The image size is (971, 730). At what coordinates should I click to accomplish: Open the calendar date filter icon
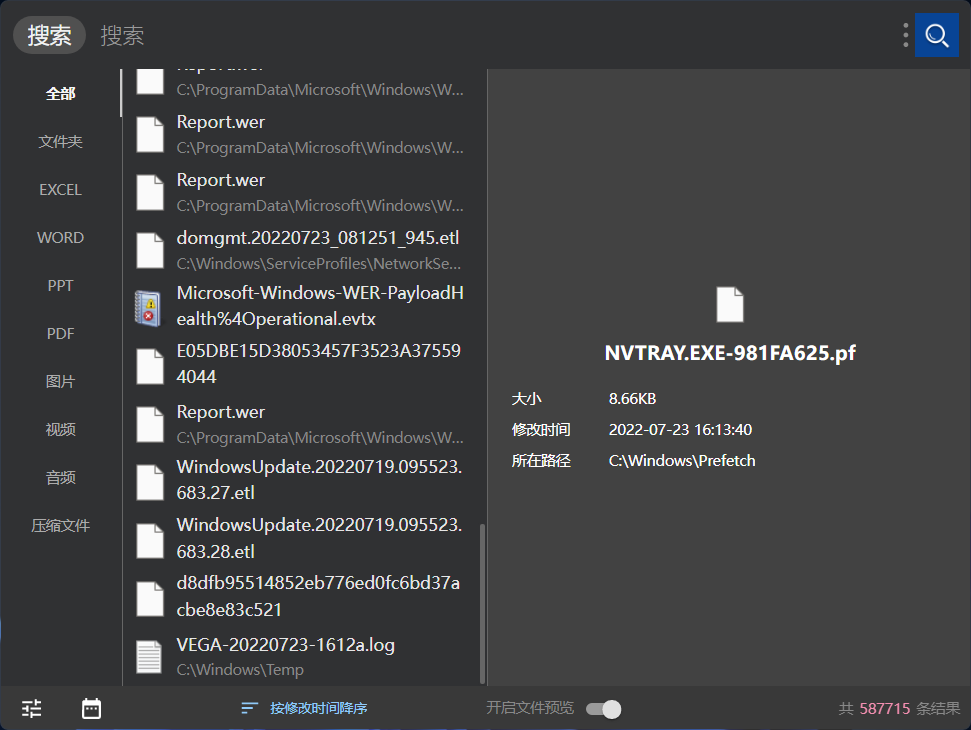tap(91, 708)
